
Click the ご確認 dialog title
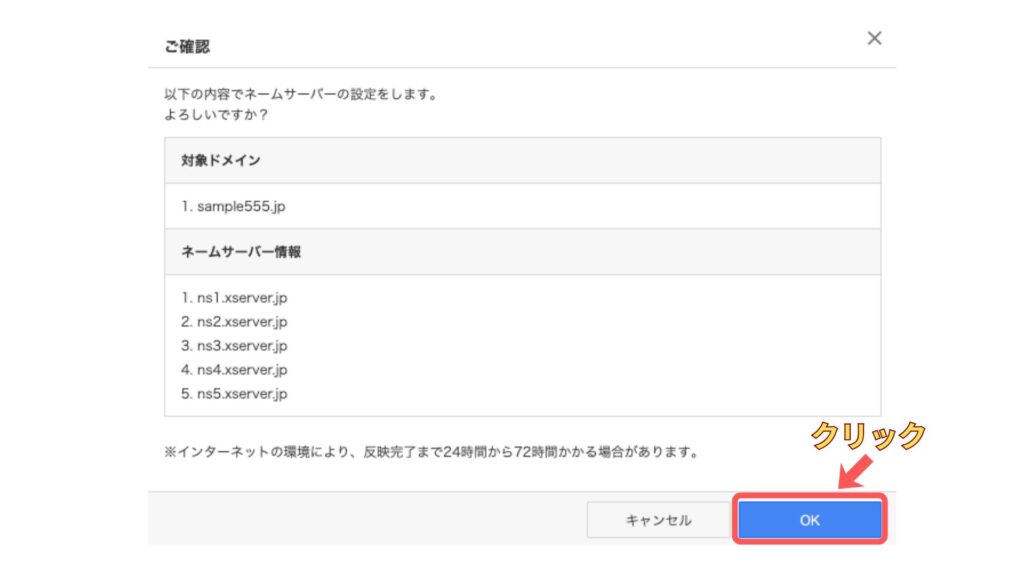click(x=187, y=46)
